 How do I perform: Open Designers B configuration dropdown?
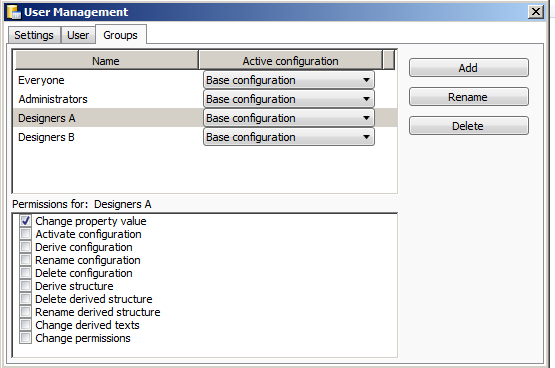point(288,137)
